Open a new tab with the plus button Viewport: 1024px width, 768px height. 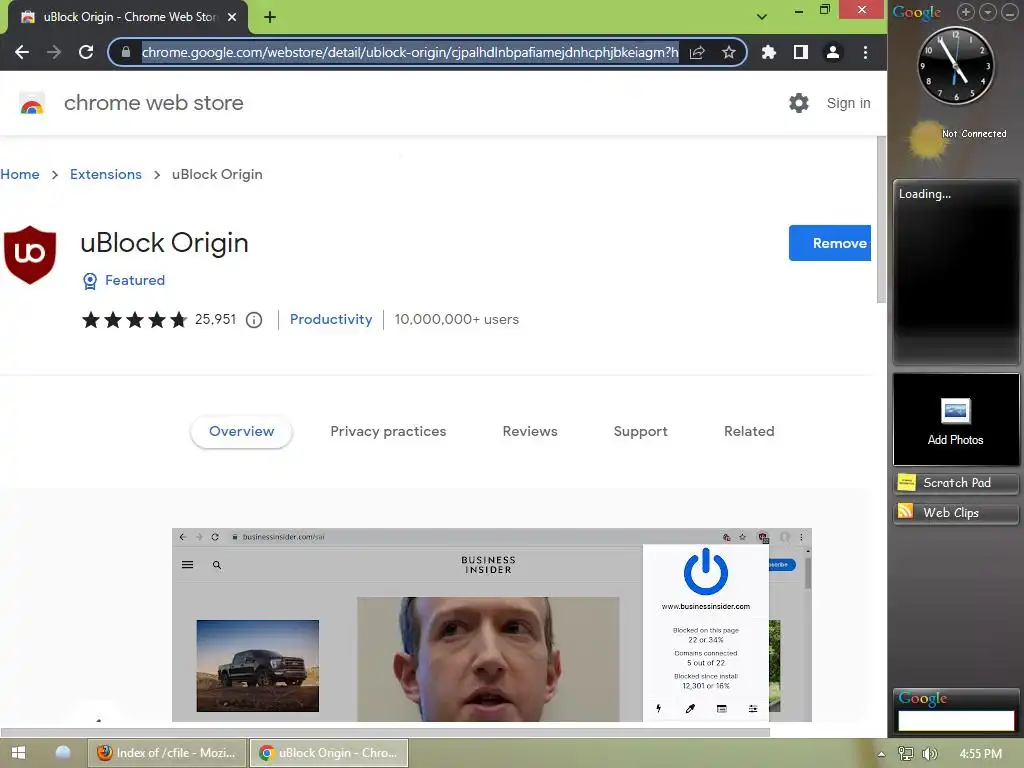270,17
